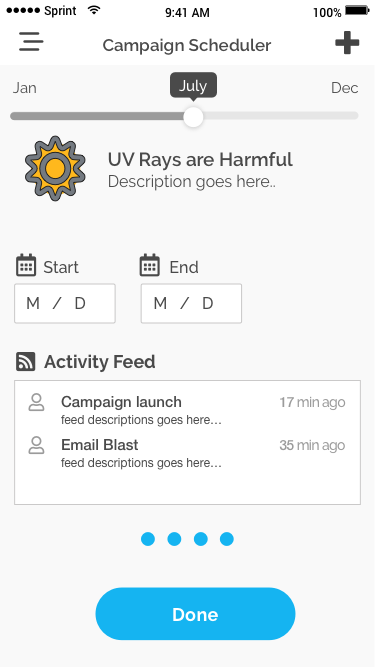Viewport: 375px width, 667px height.
Task: Tap the Done button
Action: coord(195,614)
